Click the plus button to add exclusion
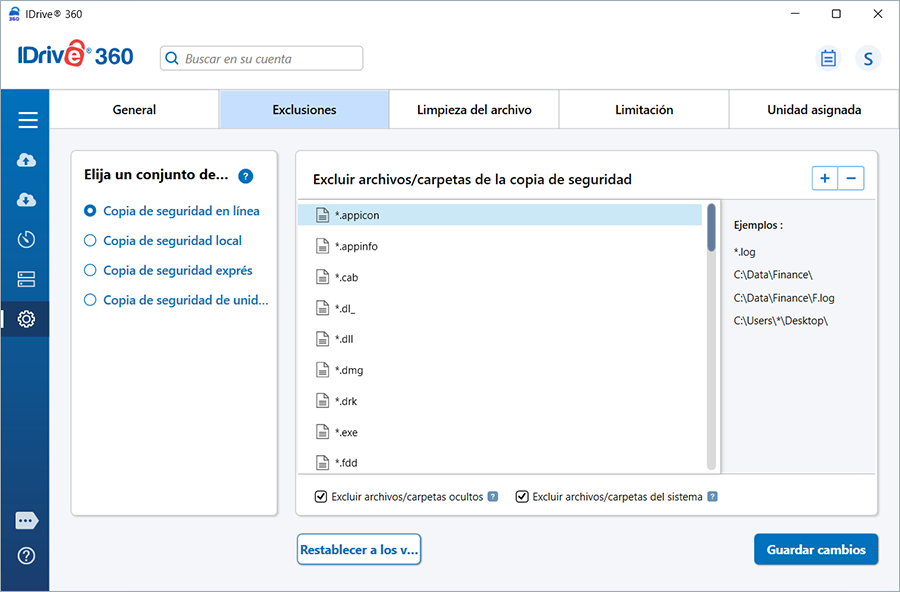This screenshot has height=592, width=900. point(825,178)
